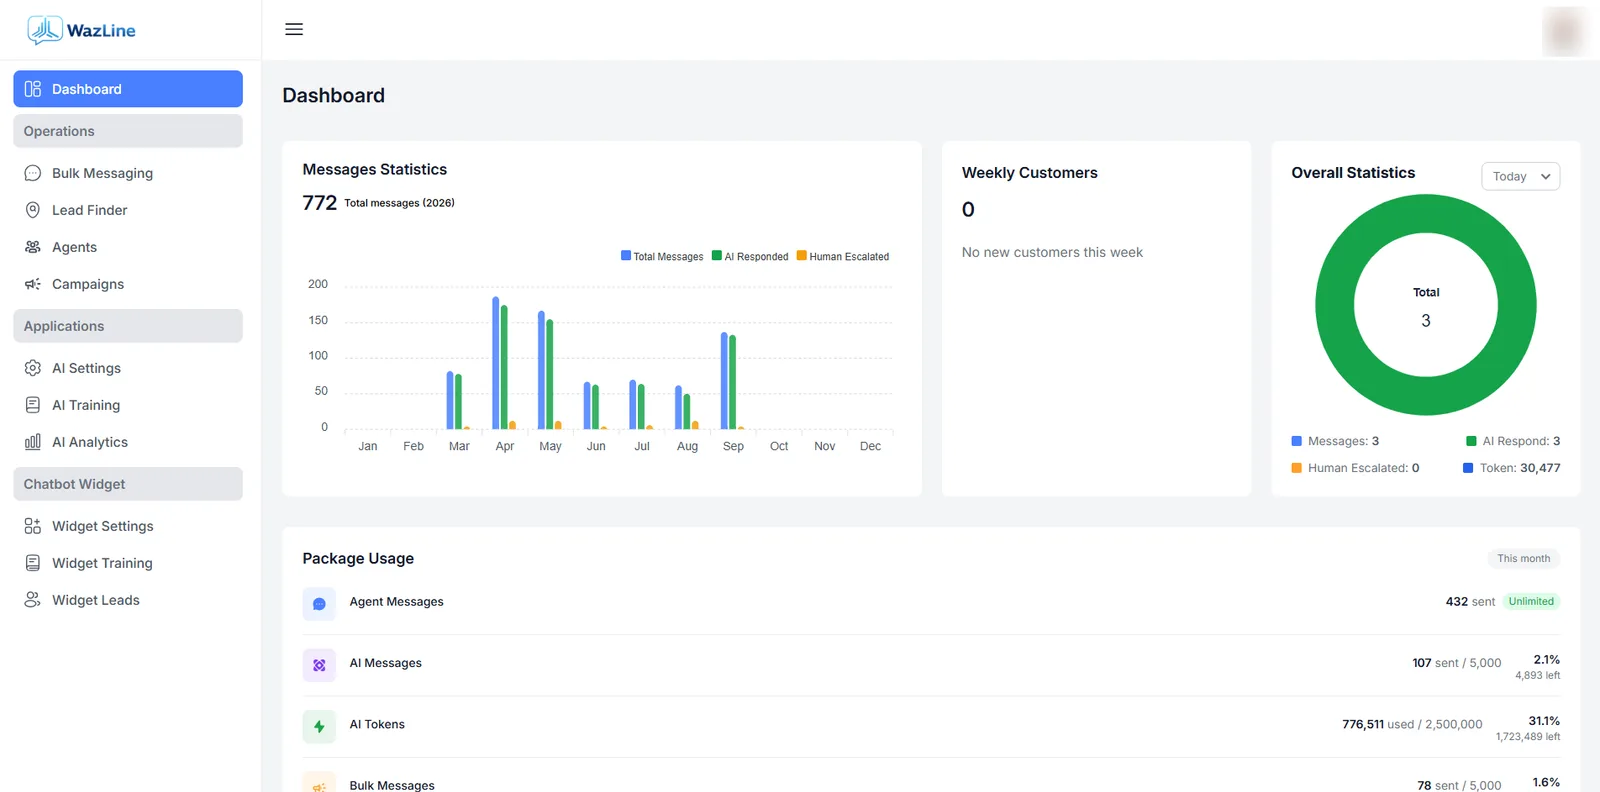
Task: Click the Agent Messages package icon
Action: (319, 604)
